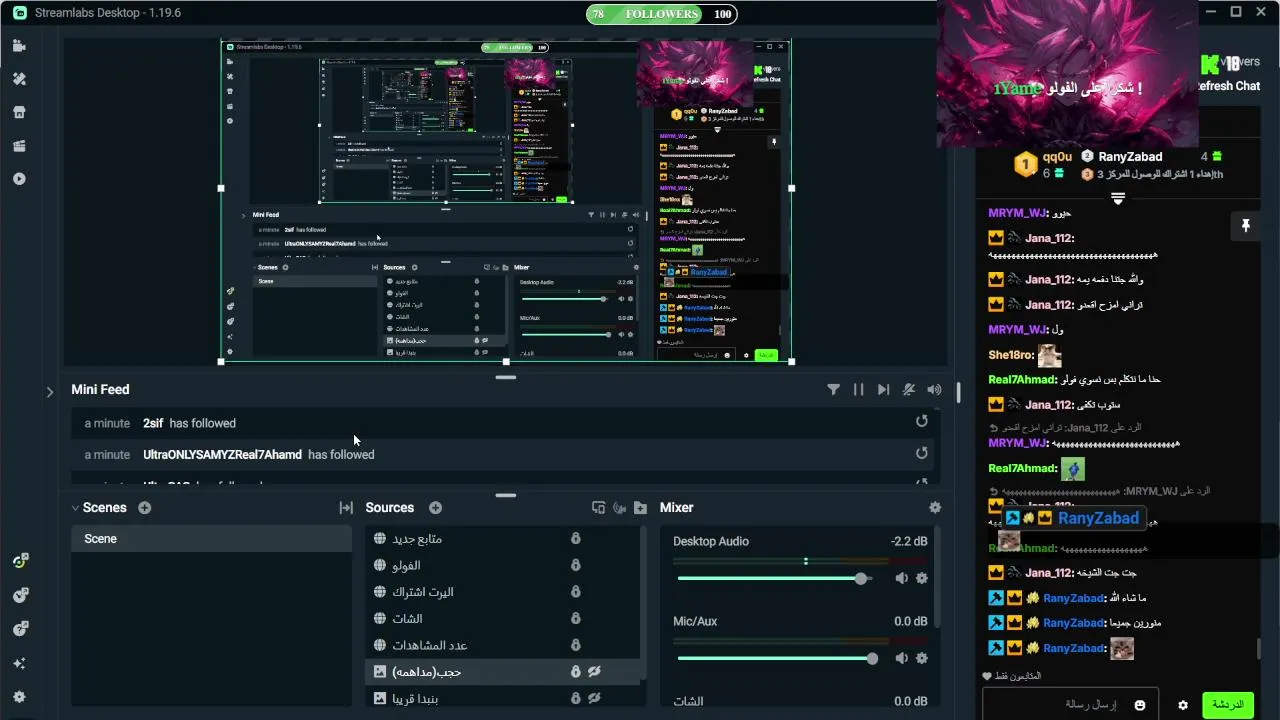Screen dimensions: 1280x720
Task: Collapse the Scenes collection dropdown chevron
Action: 75,508
